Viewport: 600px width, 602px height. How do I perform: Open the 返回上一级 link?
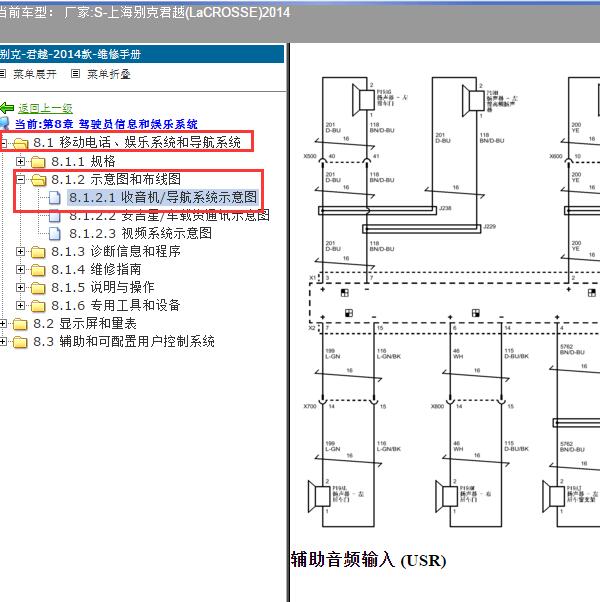click(x=45, y=108)
